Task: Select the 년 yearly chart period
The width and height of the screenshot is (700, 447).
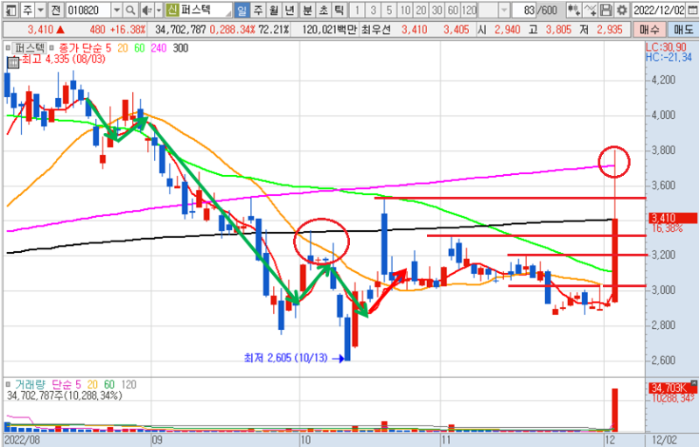Action: pos(290,10)
